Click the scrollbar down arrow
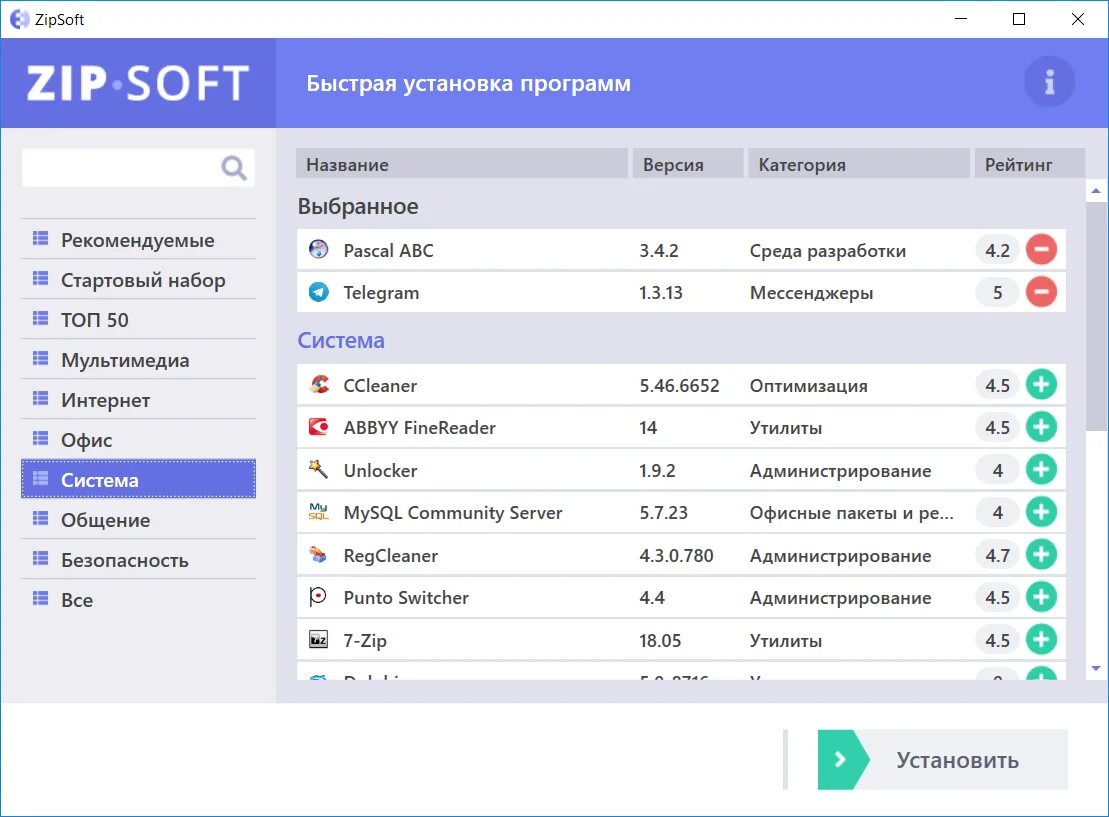The image size is (1109, 817). 1096,668
